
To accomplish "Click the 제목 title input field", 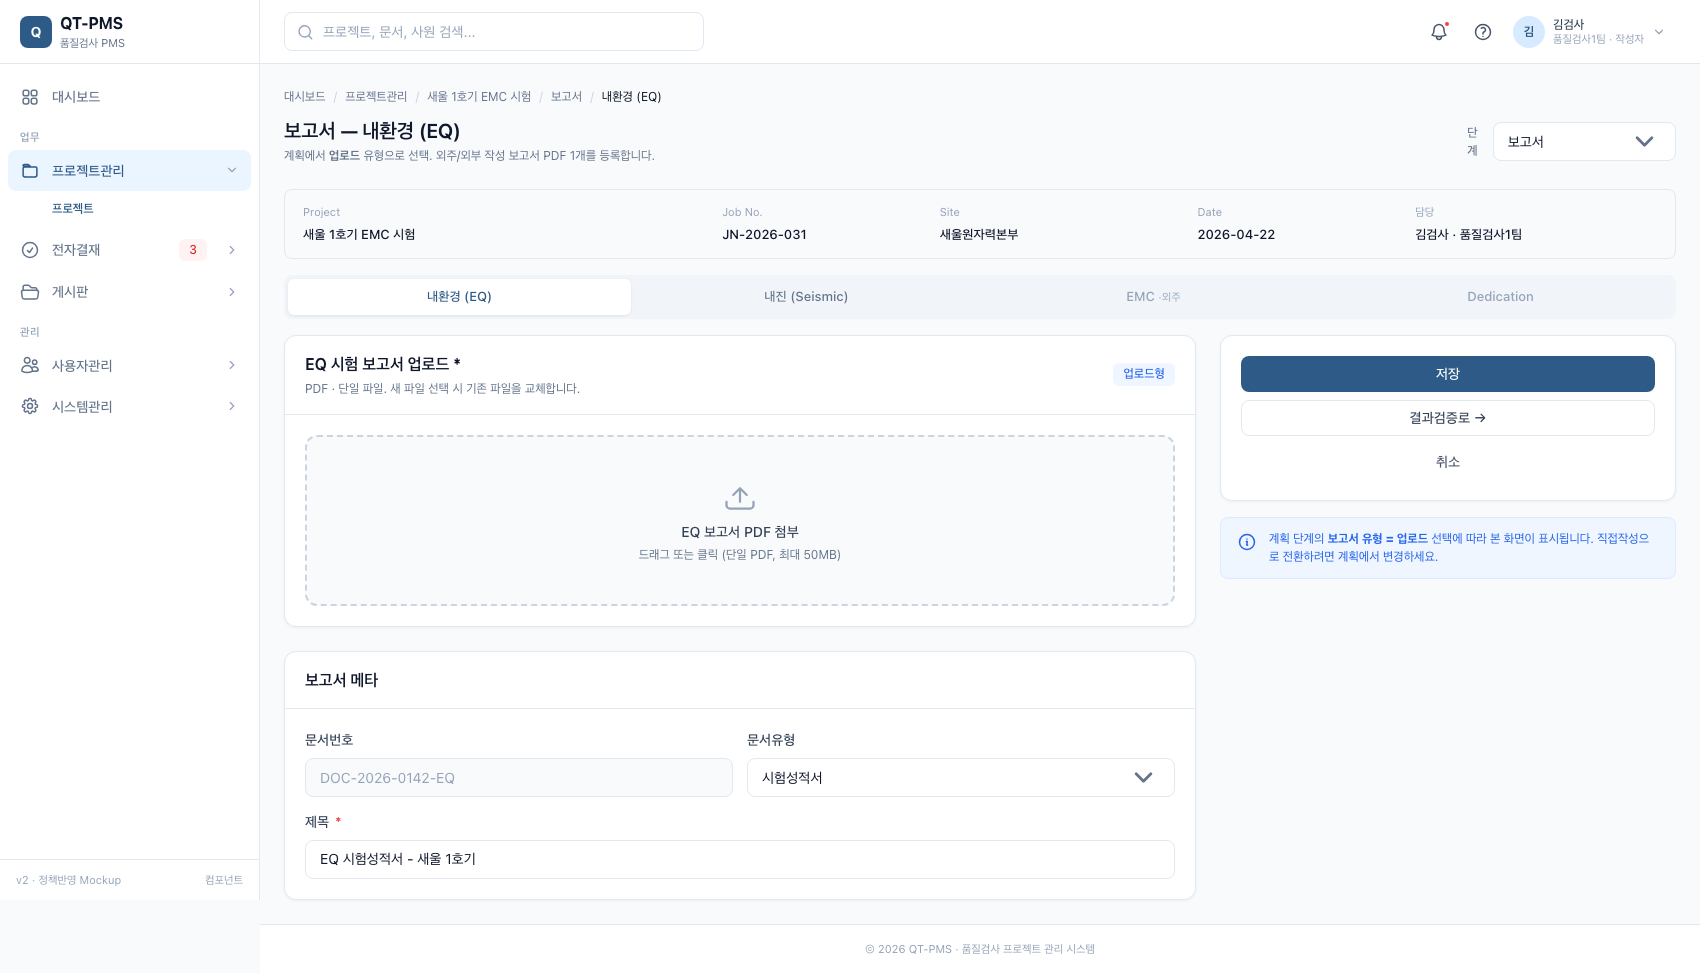I will 739,859.
